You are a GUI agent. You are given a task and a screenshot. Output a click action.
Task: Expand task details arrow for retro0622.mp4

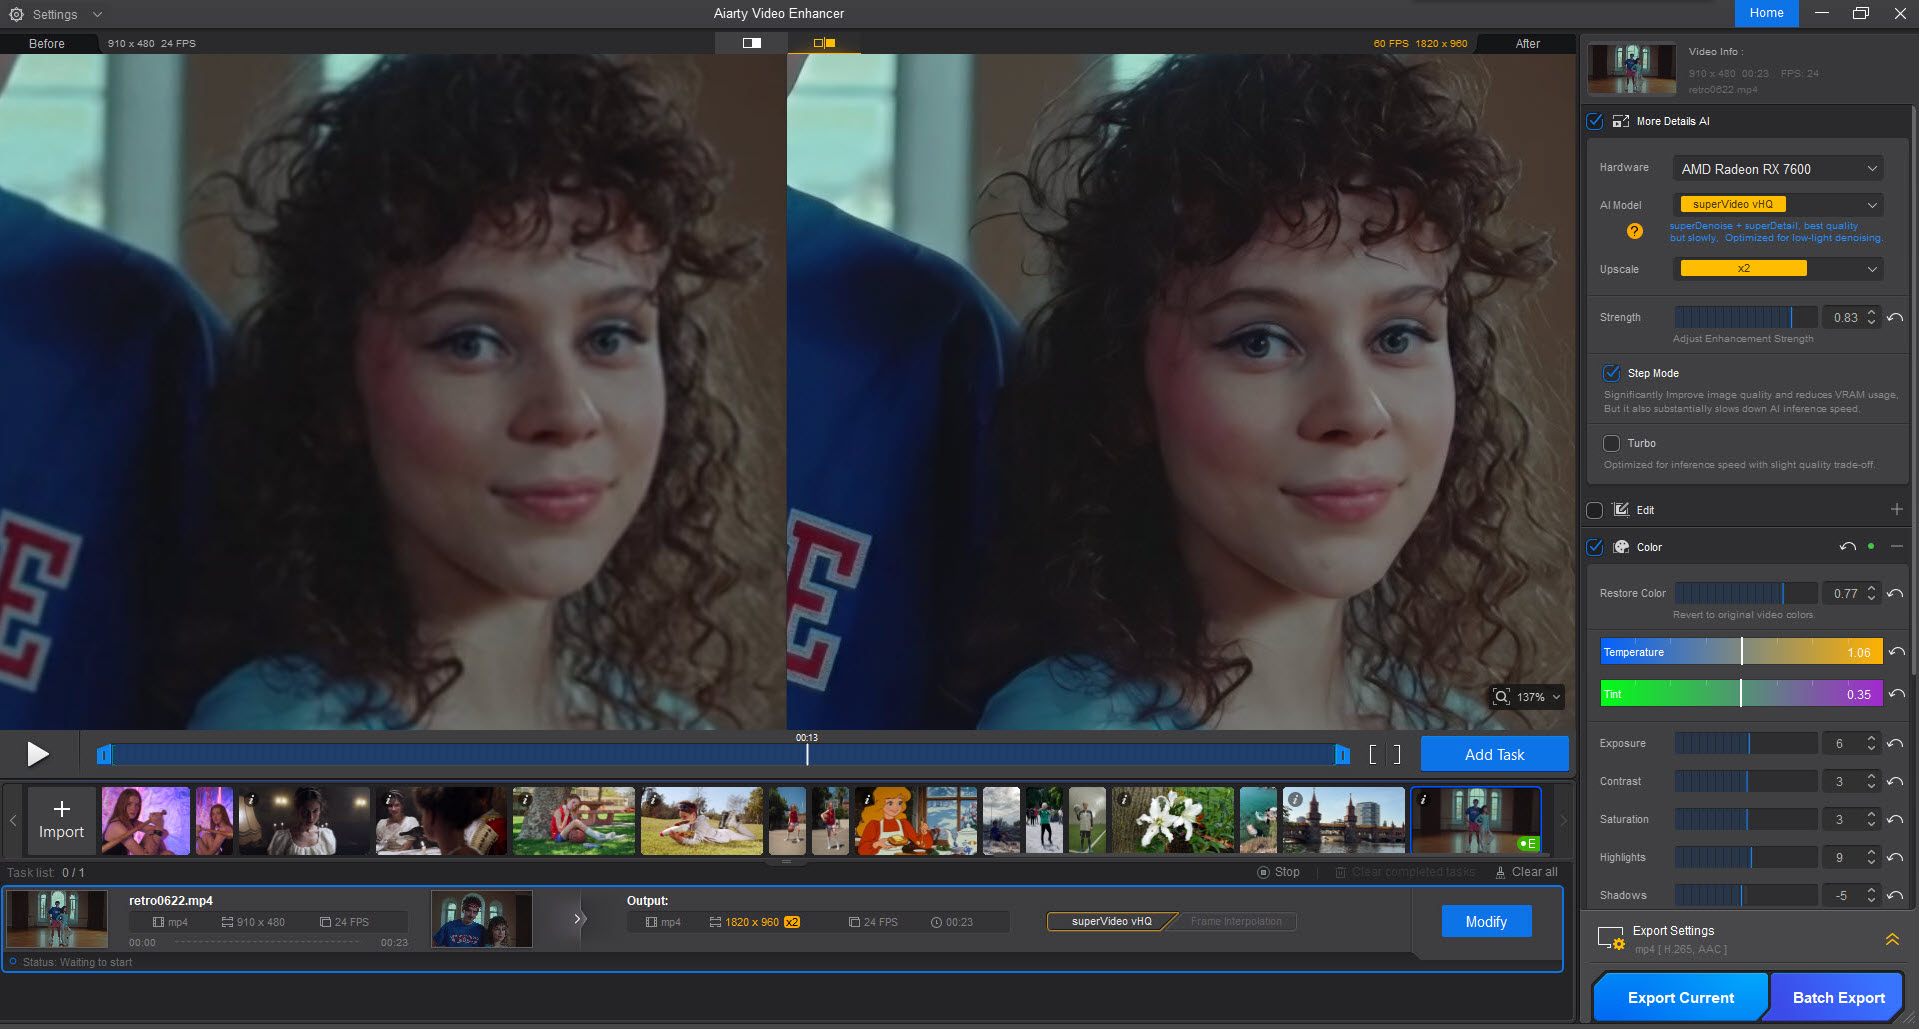click(x=577, y=919)
